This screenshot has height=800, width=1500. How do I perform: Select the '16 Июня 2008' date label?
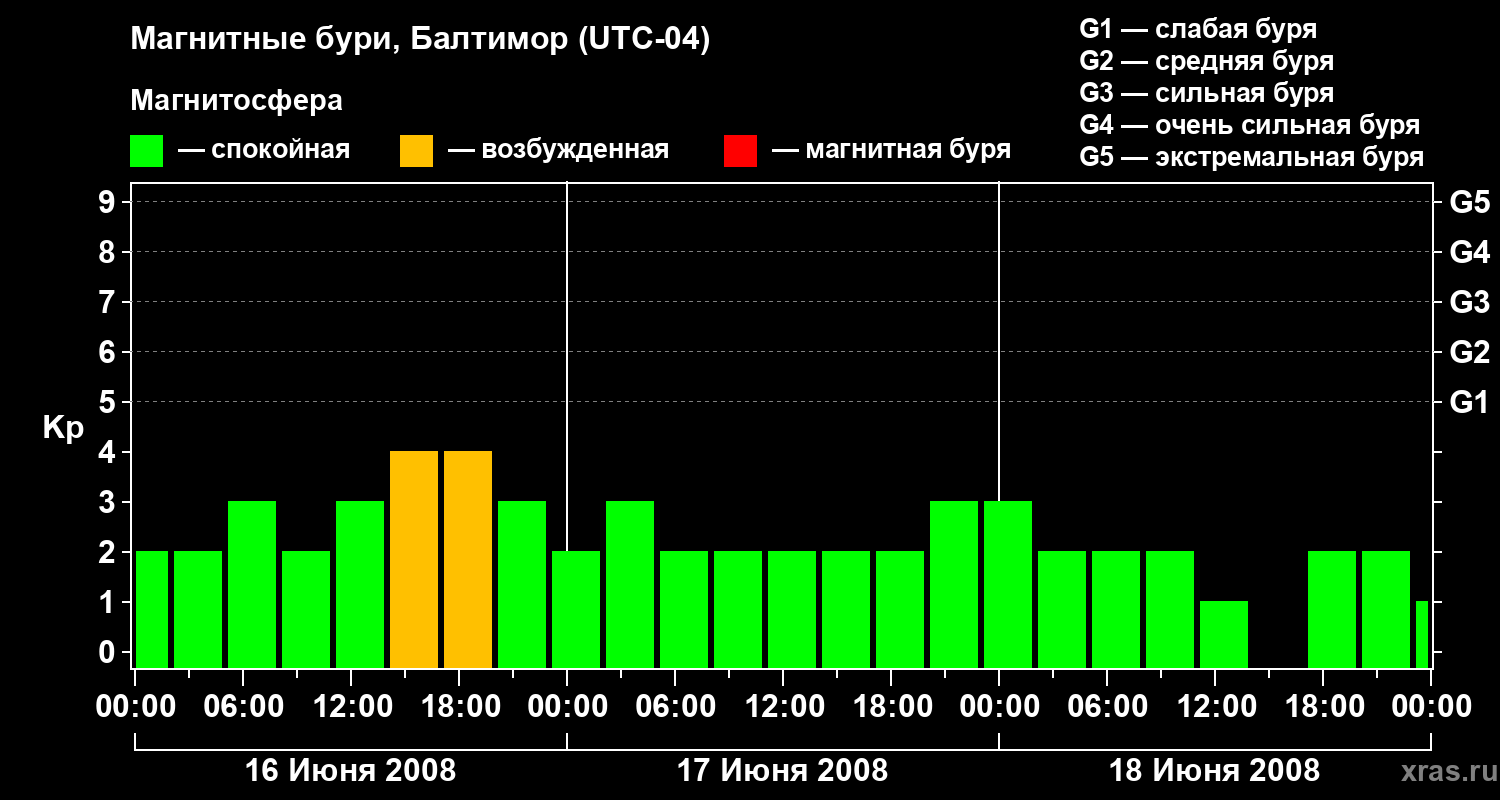(350, 771)
